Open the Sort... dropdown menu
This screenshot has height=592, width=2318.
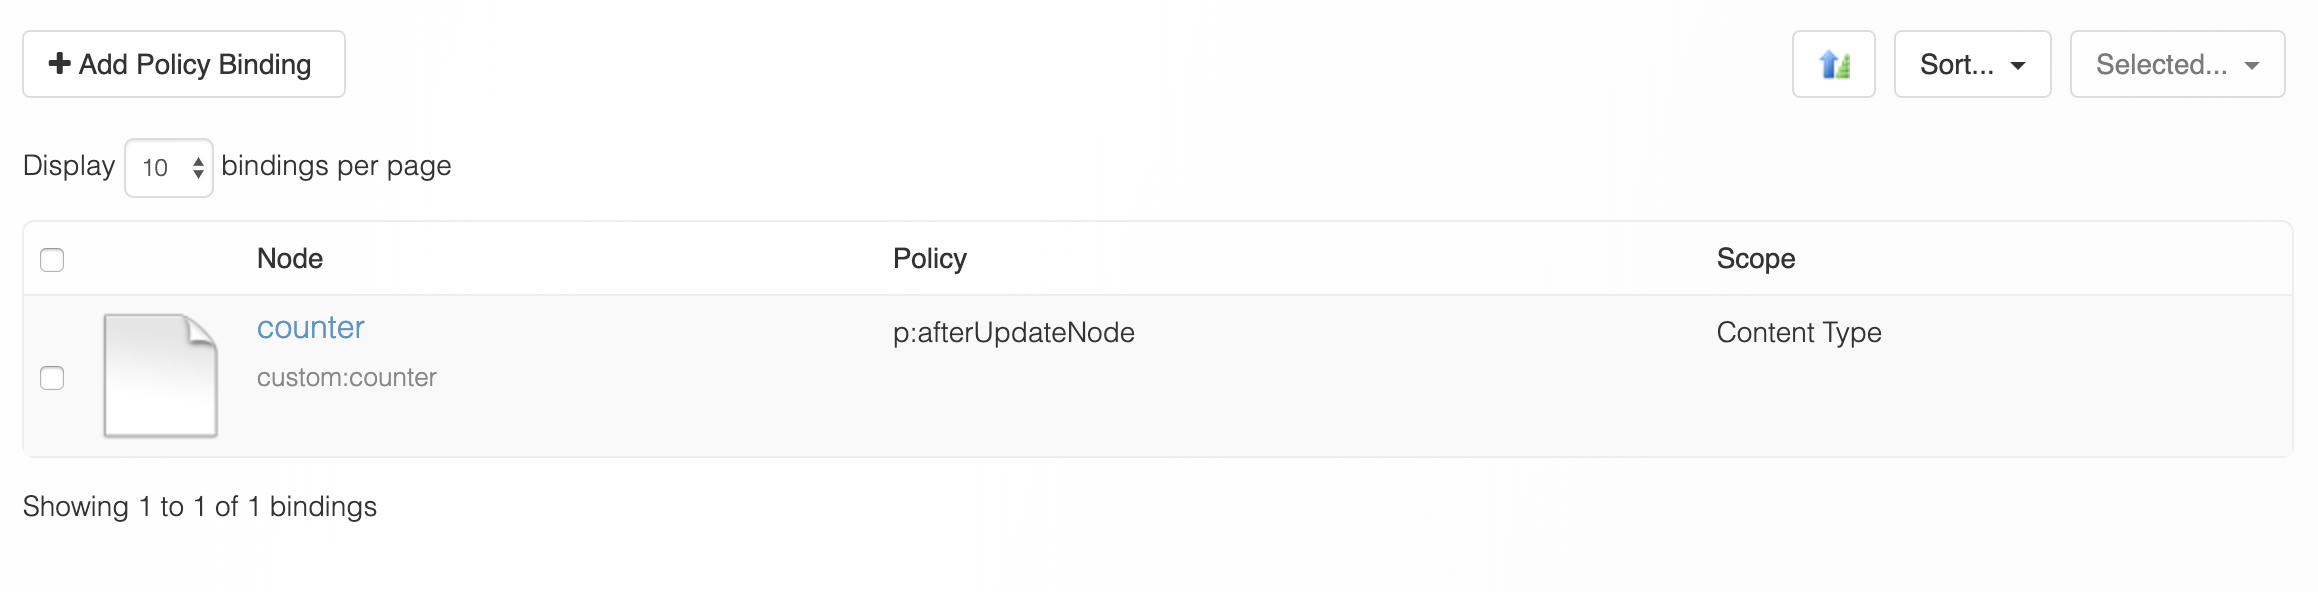click(x=1972, y=64)
